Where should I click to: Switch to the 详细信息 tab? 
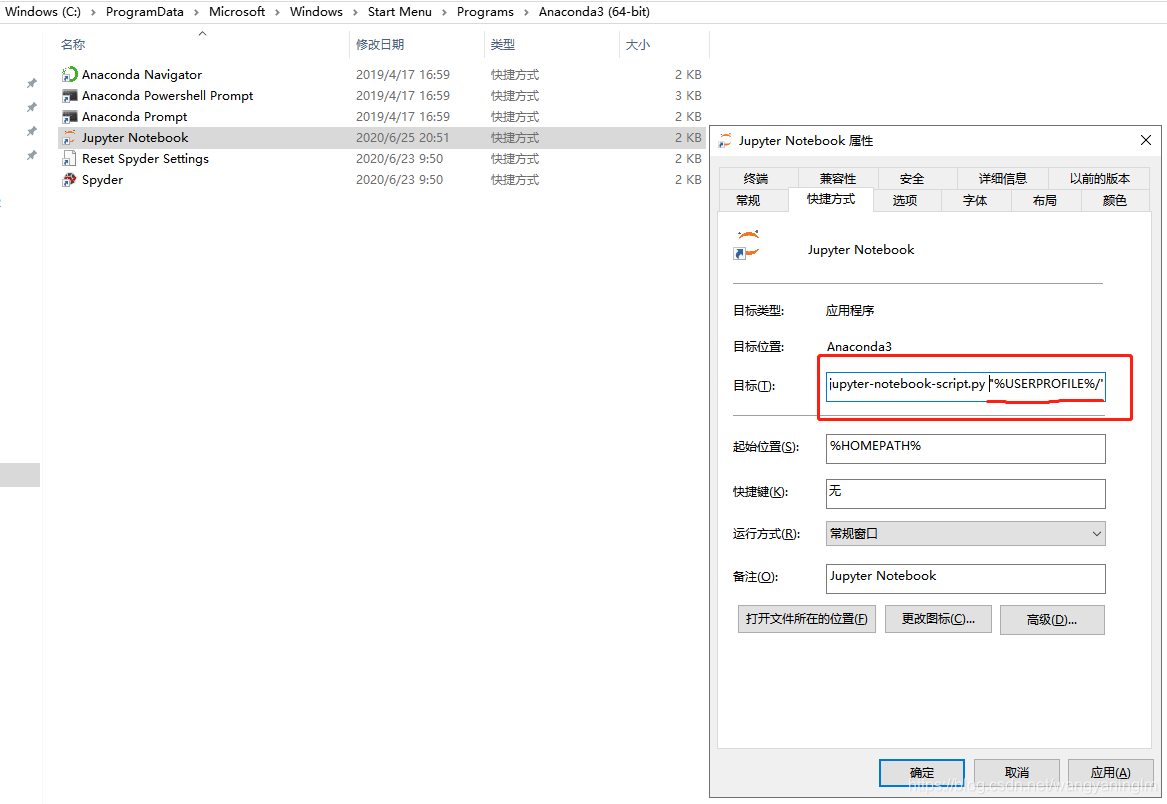point(1003,179)
